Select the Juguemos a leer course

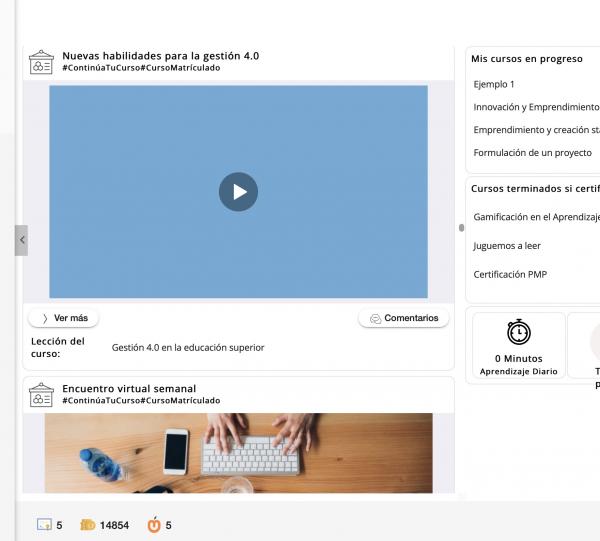507,246
